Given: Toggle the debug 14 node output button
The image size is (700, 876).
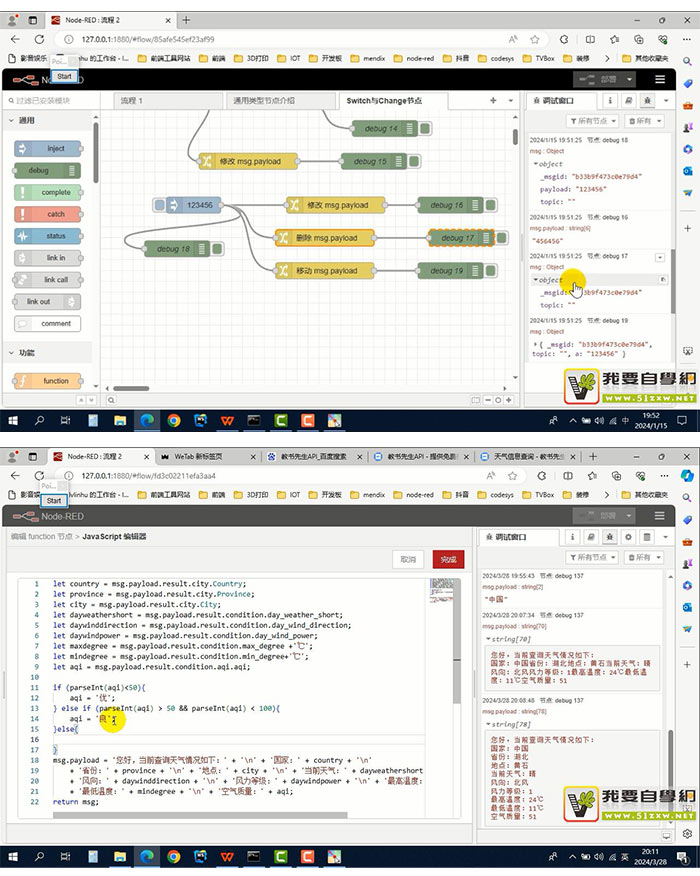Looking at the screenshot, I should 425,128.
